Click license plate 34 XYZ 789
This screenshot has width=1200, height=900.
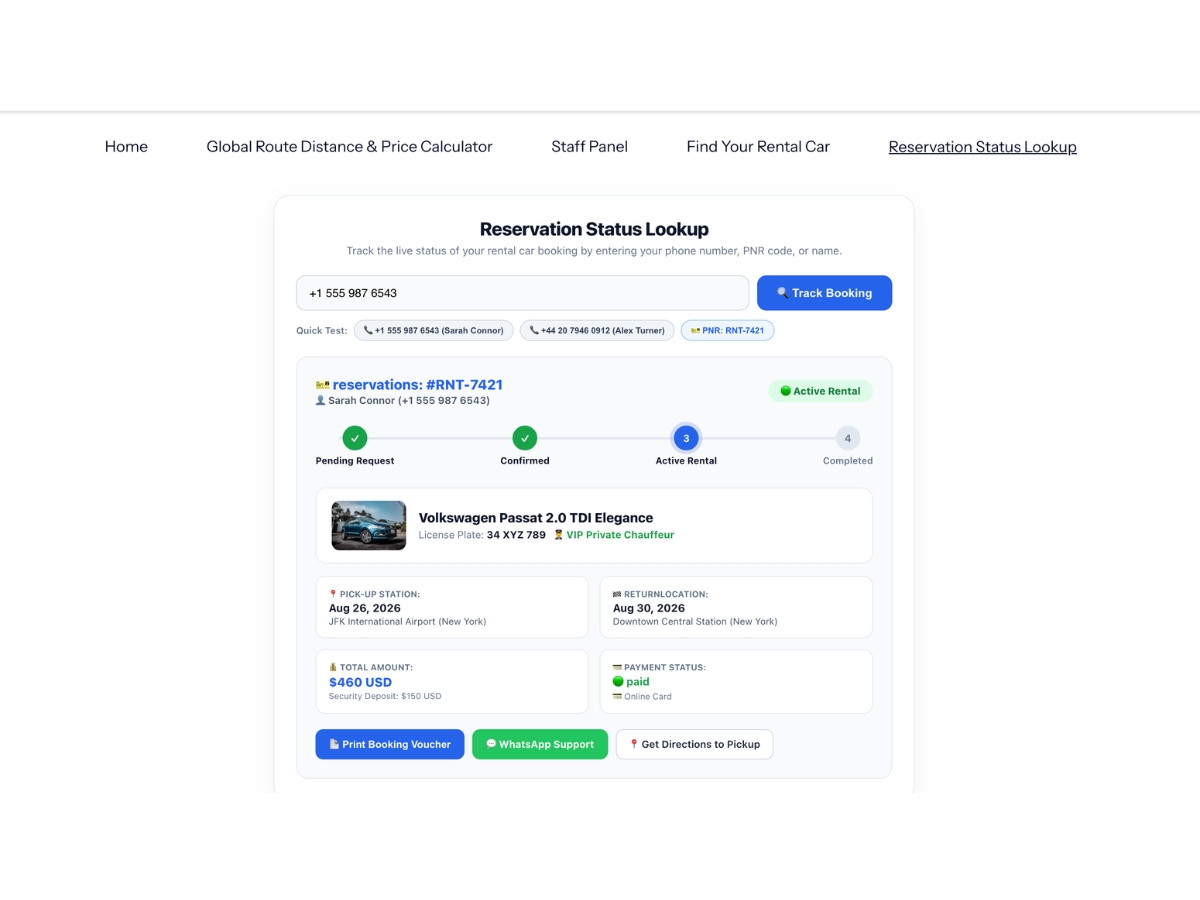click(x=516, y=535)
